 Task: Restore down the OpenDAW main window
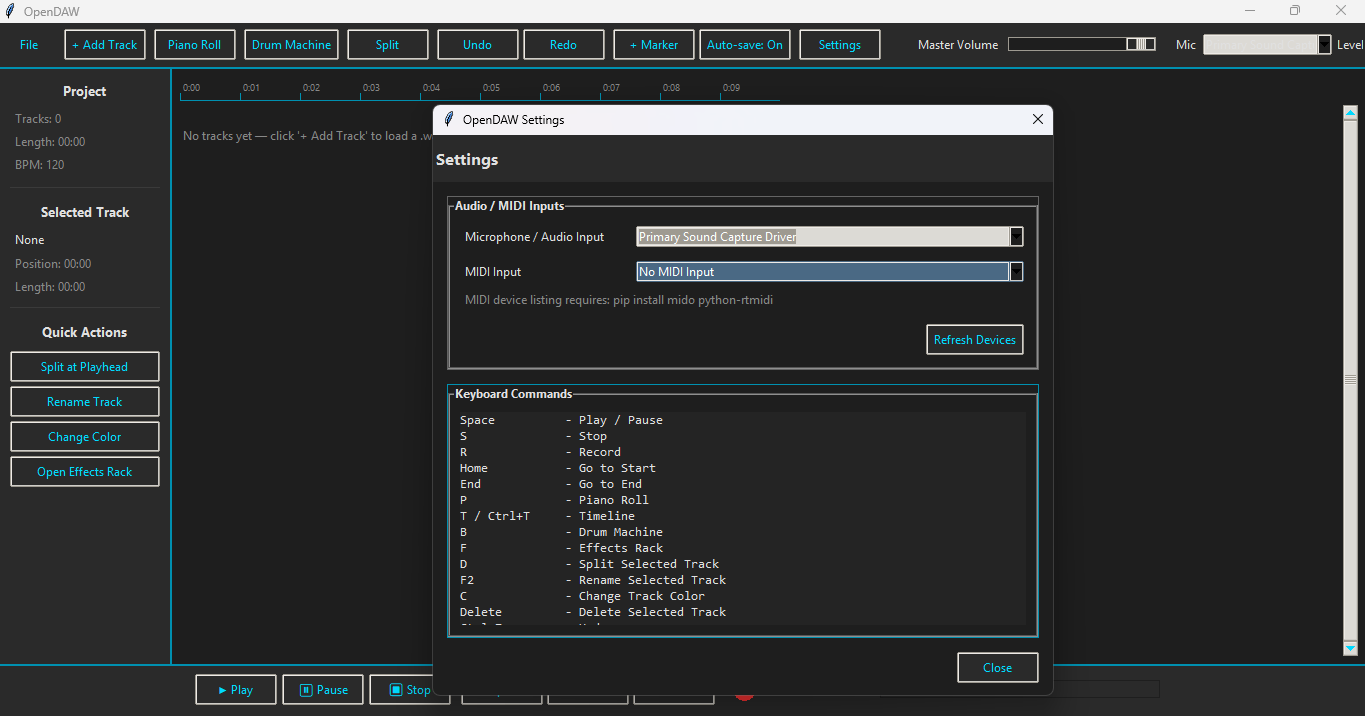pos(1295,11)
